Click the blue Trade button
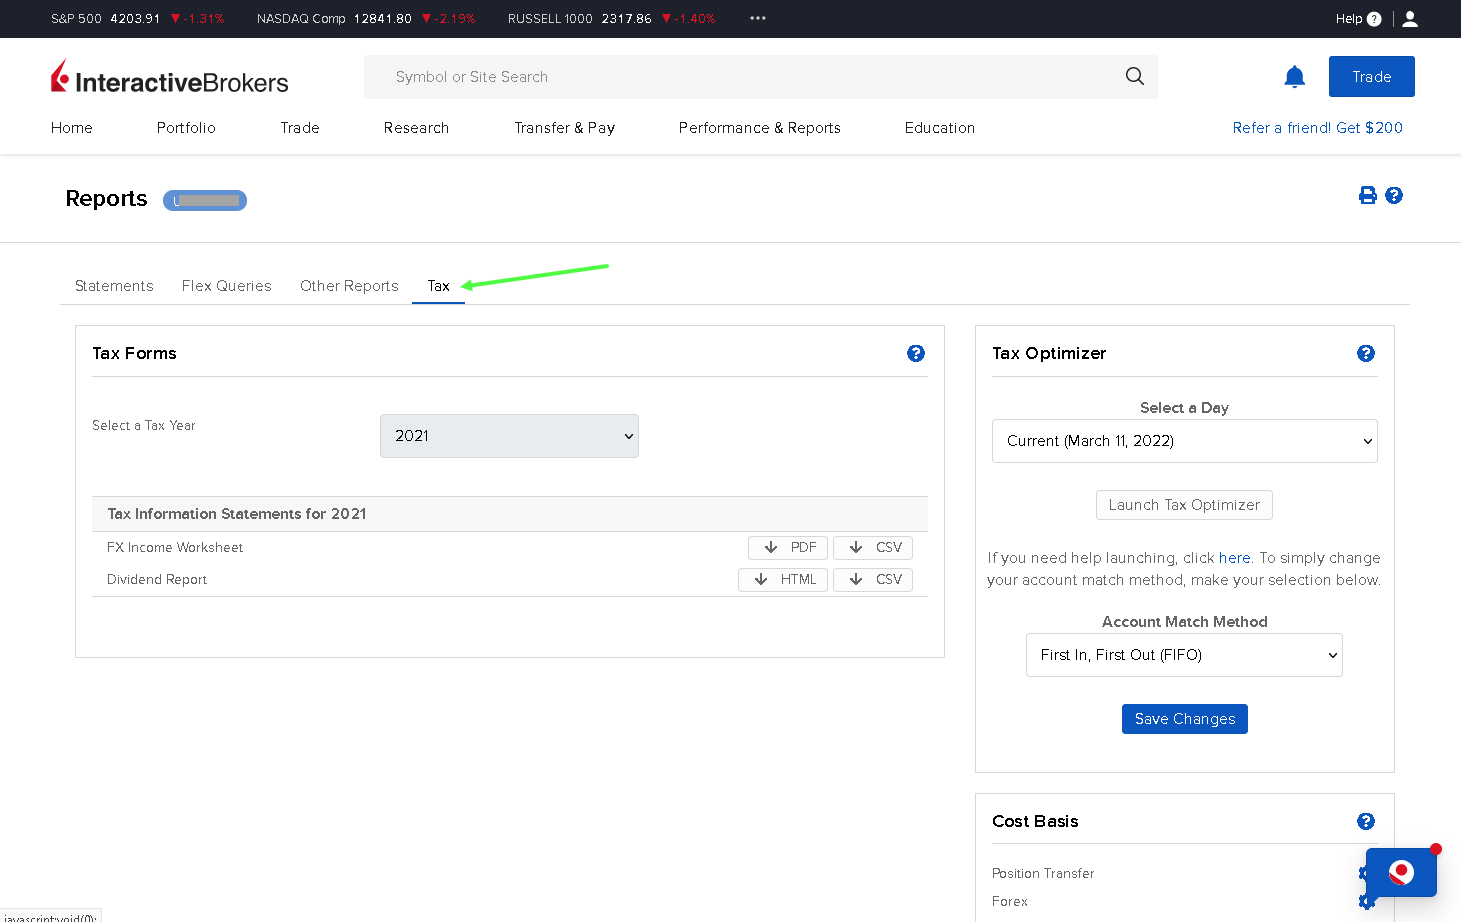1461x922 pixels. tap(1371, 77)
